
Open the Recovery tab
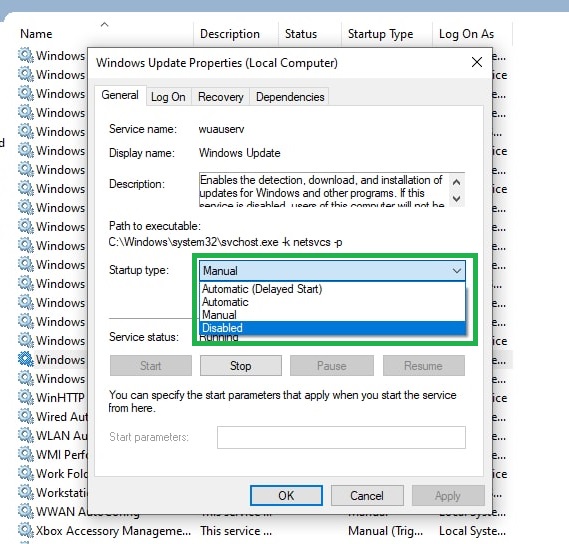(221, 97)
